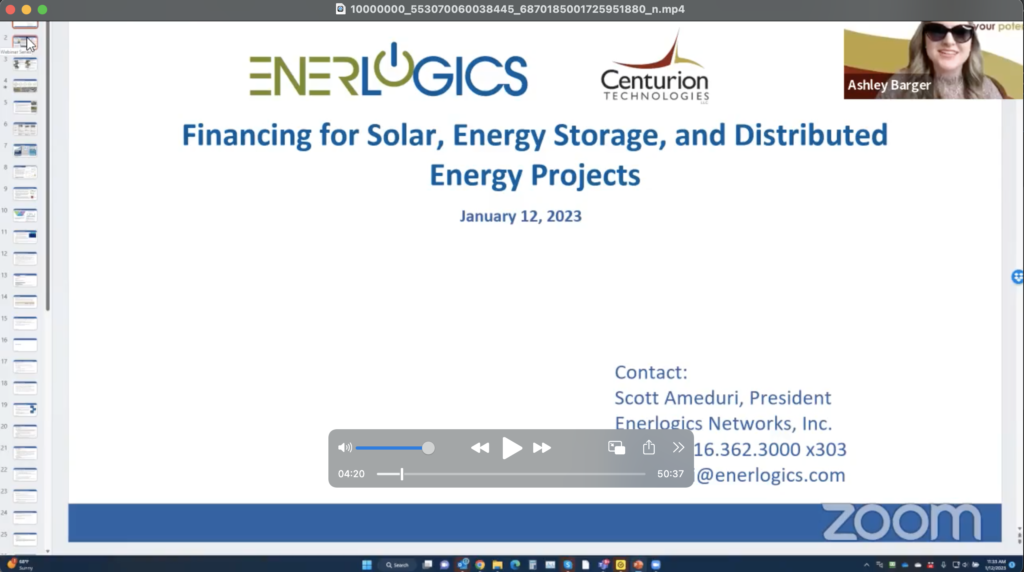1024x572 pixels.
Task: Click the microphone icon in system tray
Action: [x=944, y=565]
